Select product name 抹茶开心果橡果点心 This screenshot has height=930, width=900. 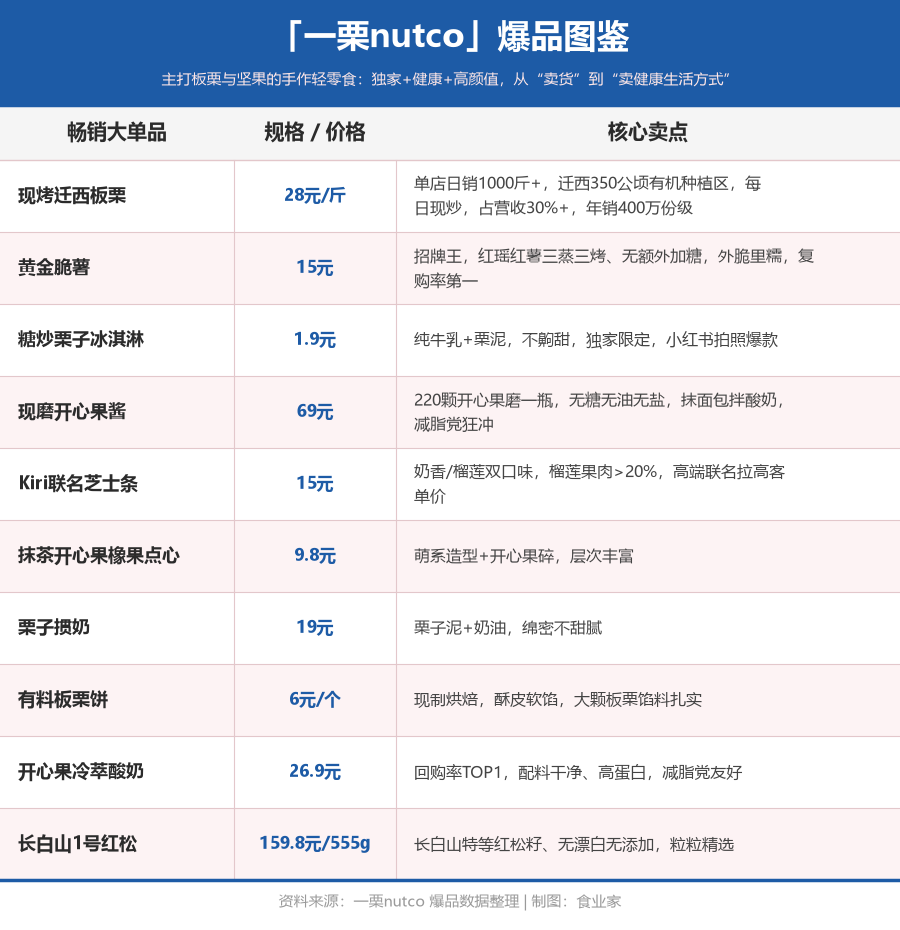point(98,556)
